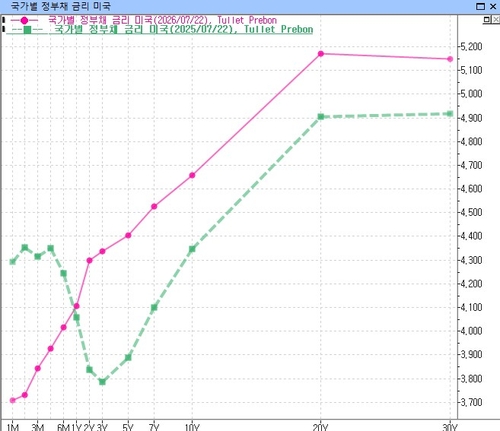
Task: Select the underlined 2025/07/22 green legend label
Action: (x=184, y=29)
